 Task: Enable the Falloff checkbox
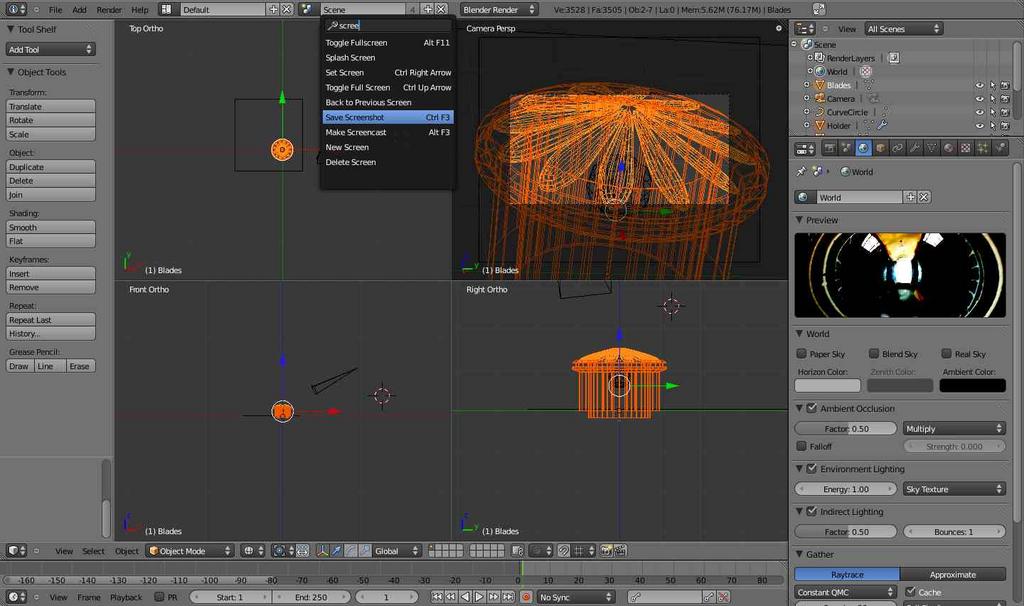point(801,446)
